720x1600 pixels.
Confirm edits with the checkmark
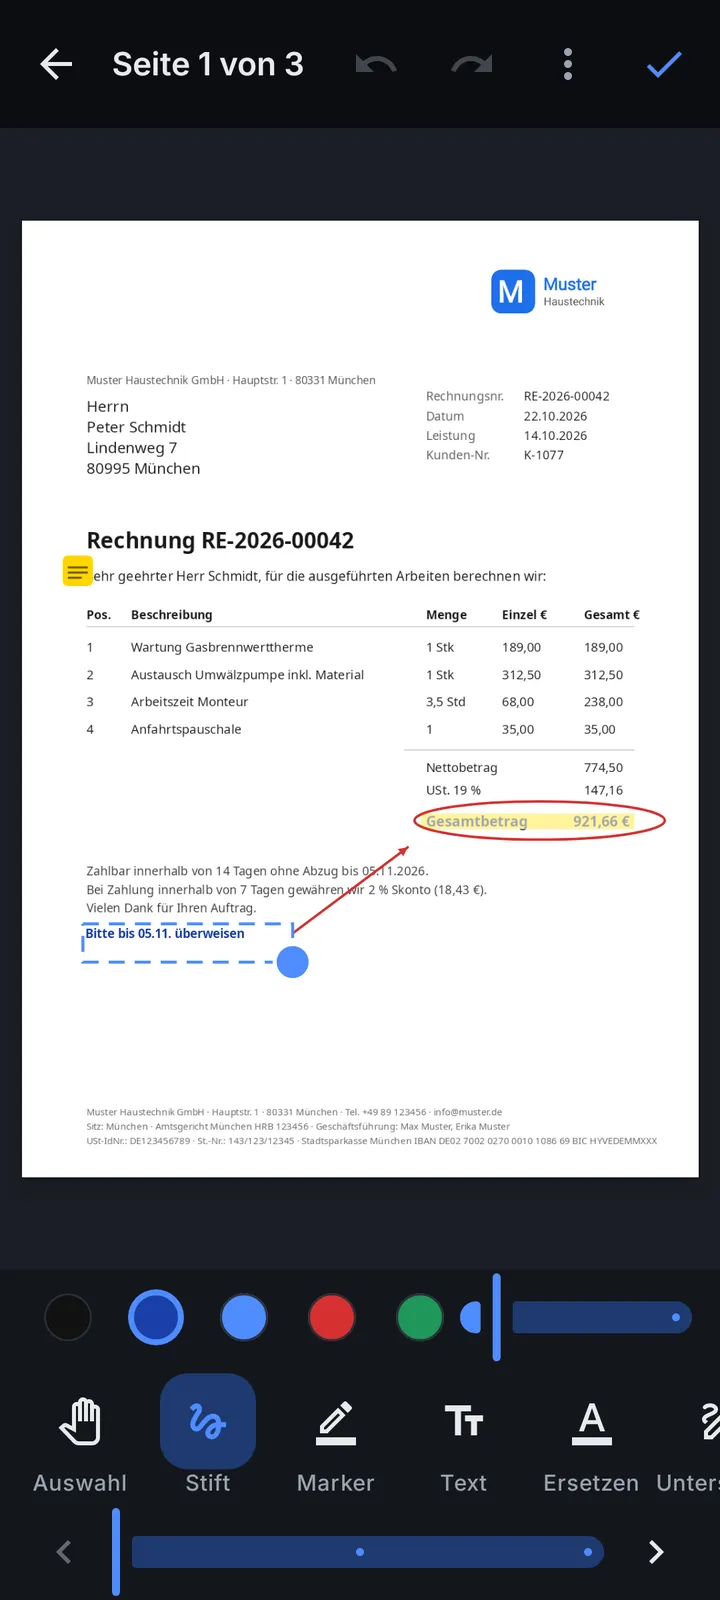coord(664,65)
